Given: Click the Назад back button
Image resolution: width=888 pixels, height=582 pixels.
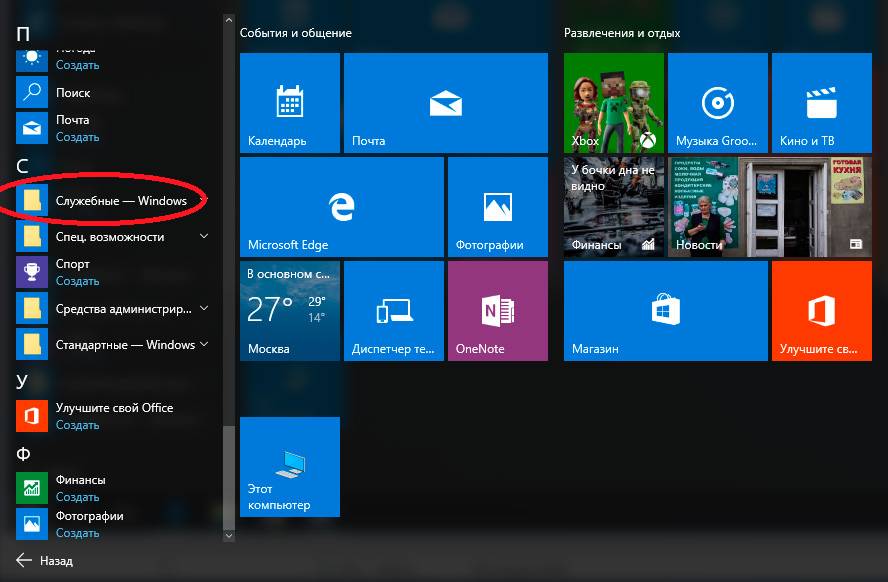Looking at the screenshot, I should tap(45, 561).
